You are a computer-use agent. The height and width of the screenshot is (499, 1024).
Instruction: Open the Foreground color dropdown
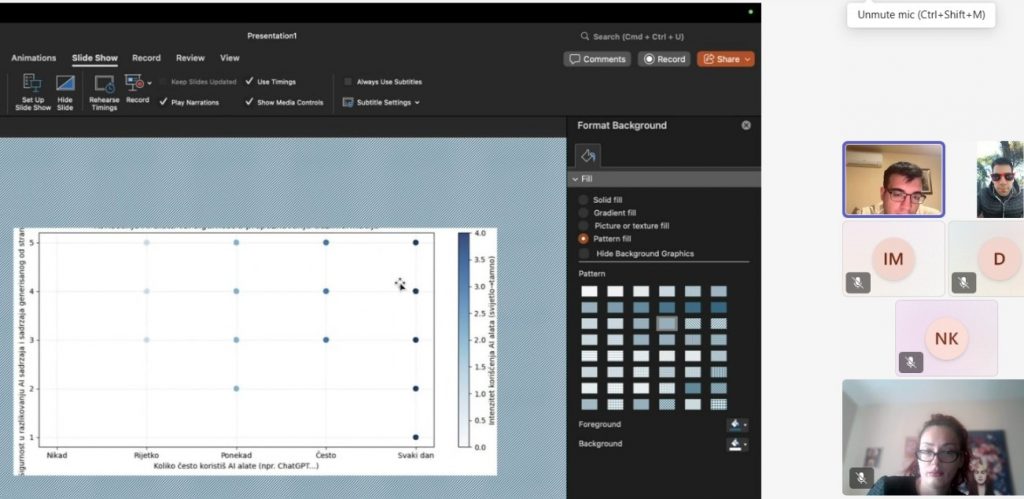(739, 425)
